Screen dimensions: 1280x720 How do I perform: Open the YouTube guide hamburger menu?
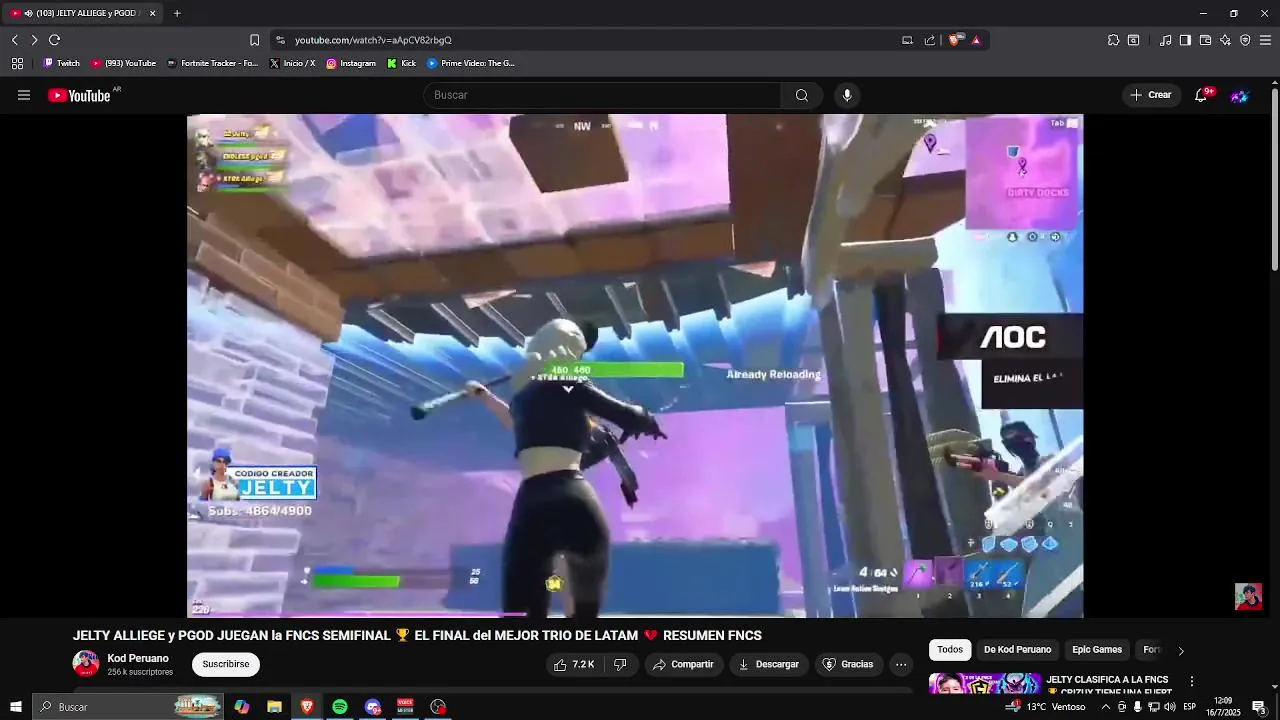(x=24, y=95)
